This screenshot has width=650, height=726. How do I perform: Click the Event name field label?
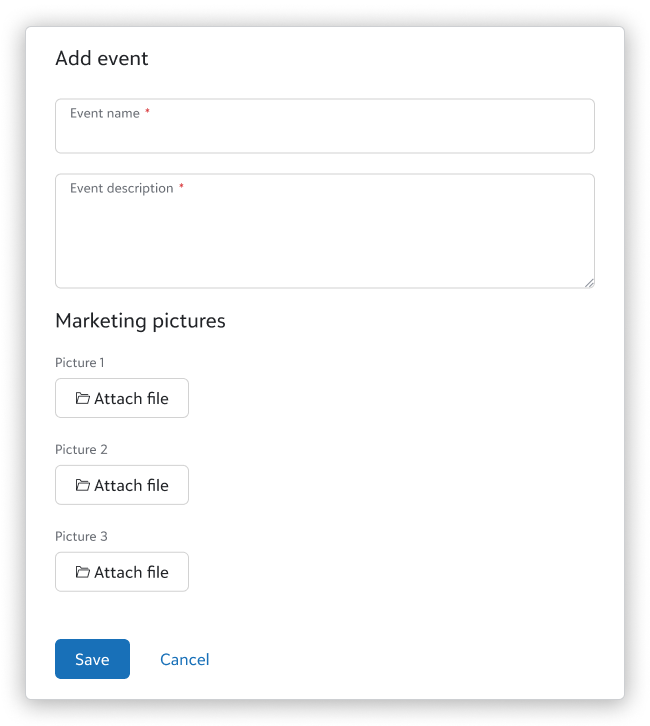(105, 114)
